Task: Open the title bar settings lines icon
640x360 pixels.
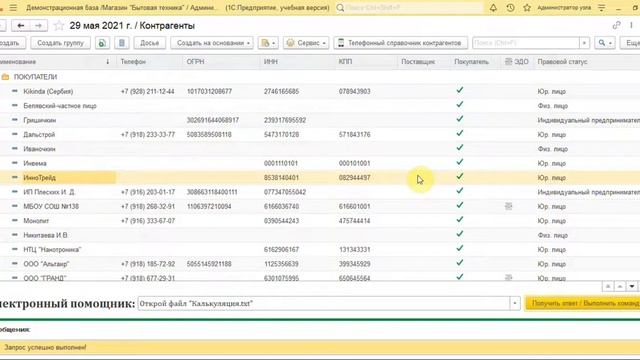Action: point(602,8)
